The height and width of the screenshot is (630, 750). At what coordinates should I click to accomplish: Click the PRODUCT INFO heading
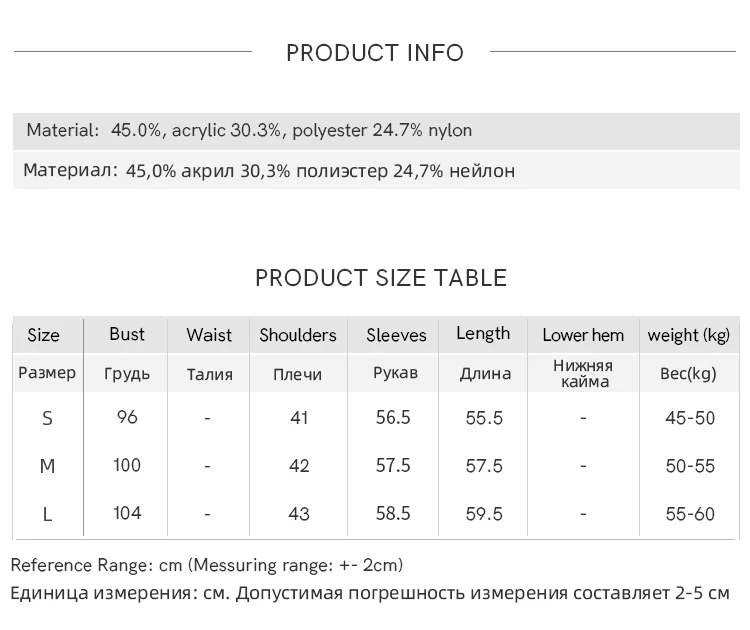[375, 53]
